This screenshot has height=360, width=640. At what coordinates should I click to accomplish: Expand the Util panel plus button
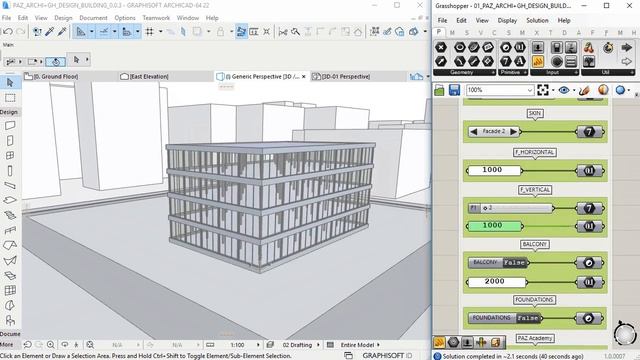click(632, 72)
